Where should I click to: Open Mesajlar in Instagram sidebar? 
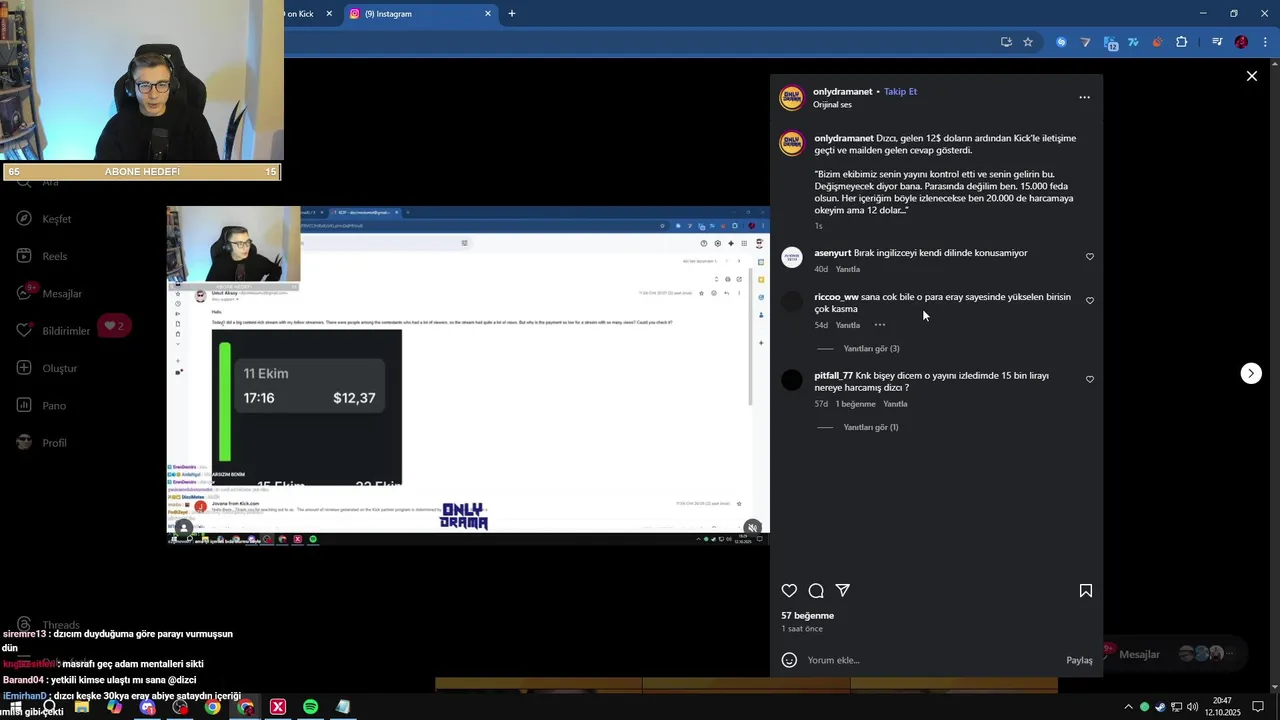49,293
